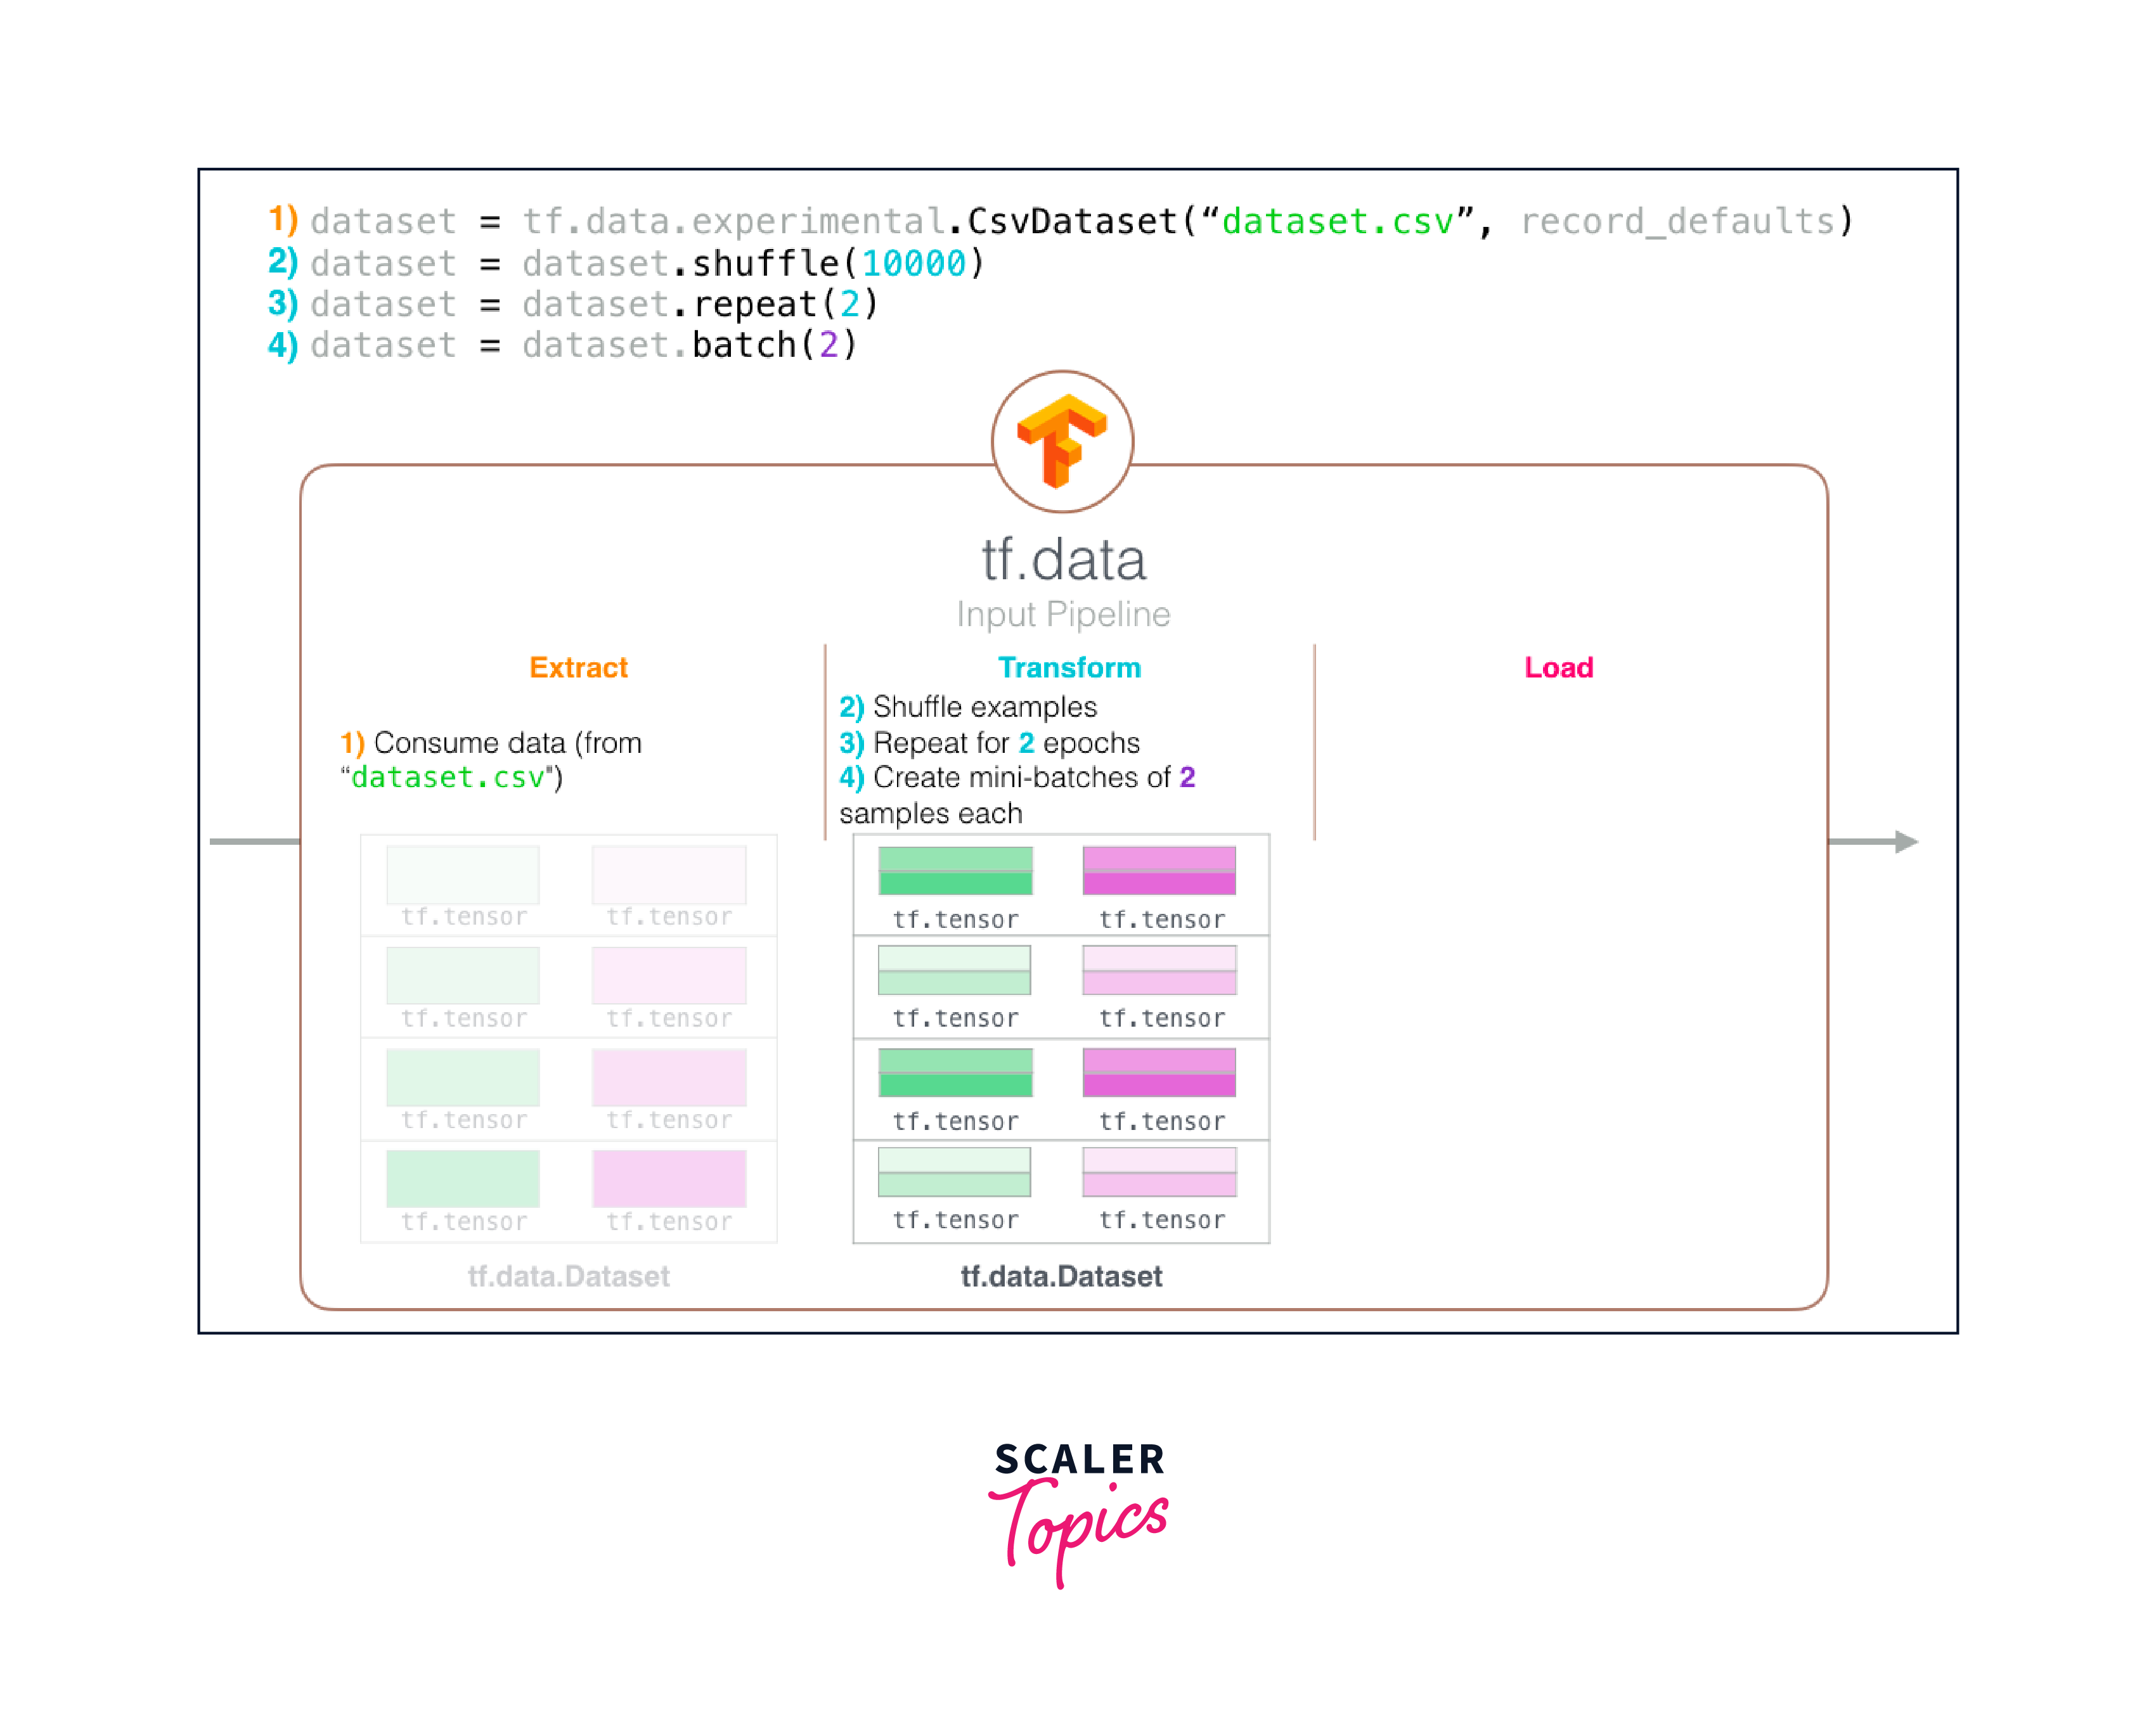Click the Scaler Topics logo

(x=1079, y=1511)
